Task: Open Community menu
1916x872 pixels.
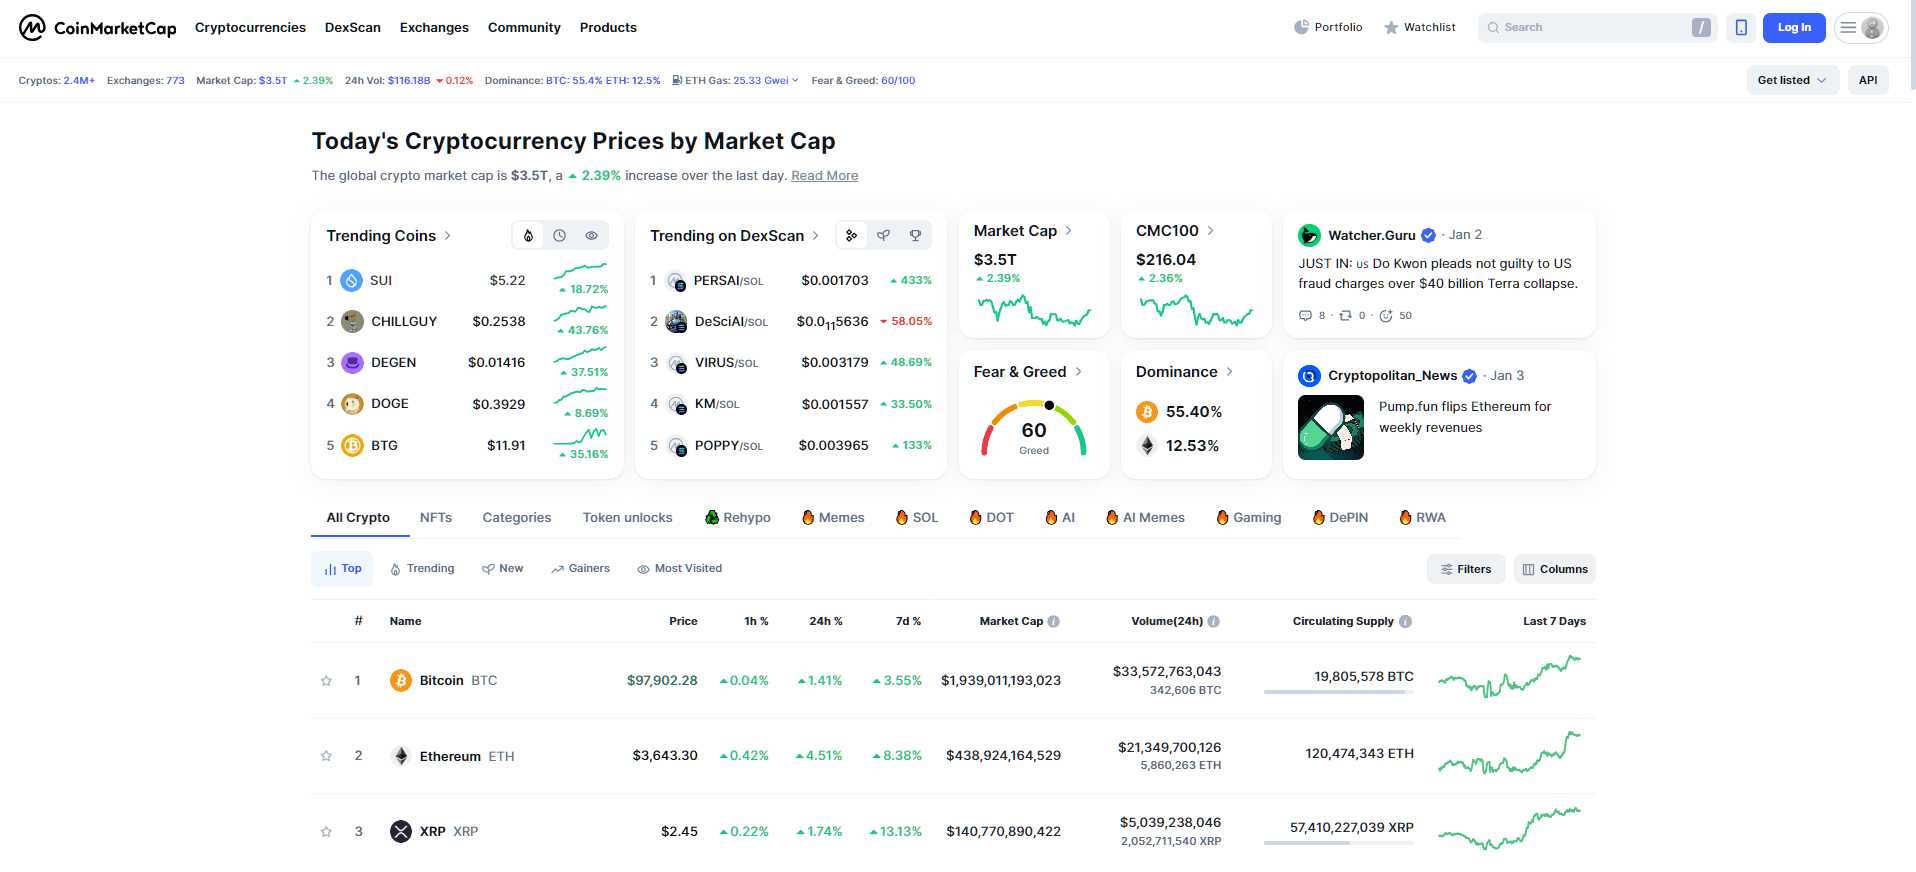Action: pyautogui.click(x=524, y=28)
